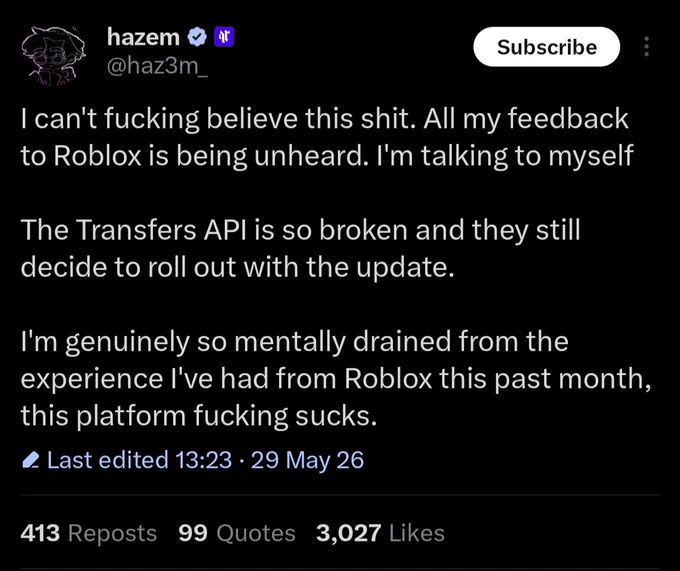This screenshot has width=680, height=571.
Task: Click the 29 May 26 date
Action: [x=307, y=460]
